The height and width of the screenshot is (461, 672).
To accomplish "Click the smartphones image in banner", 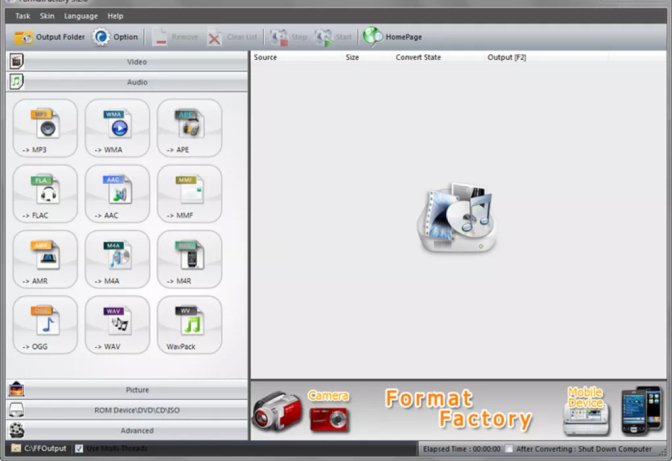I will tap(642, 410).
